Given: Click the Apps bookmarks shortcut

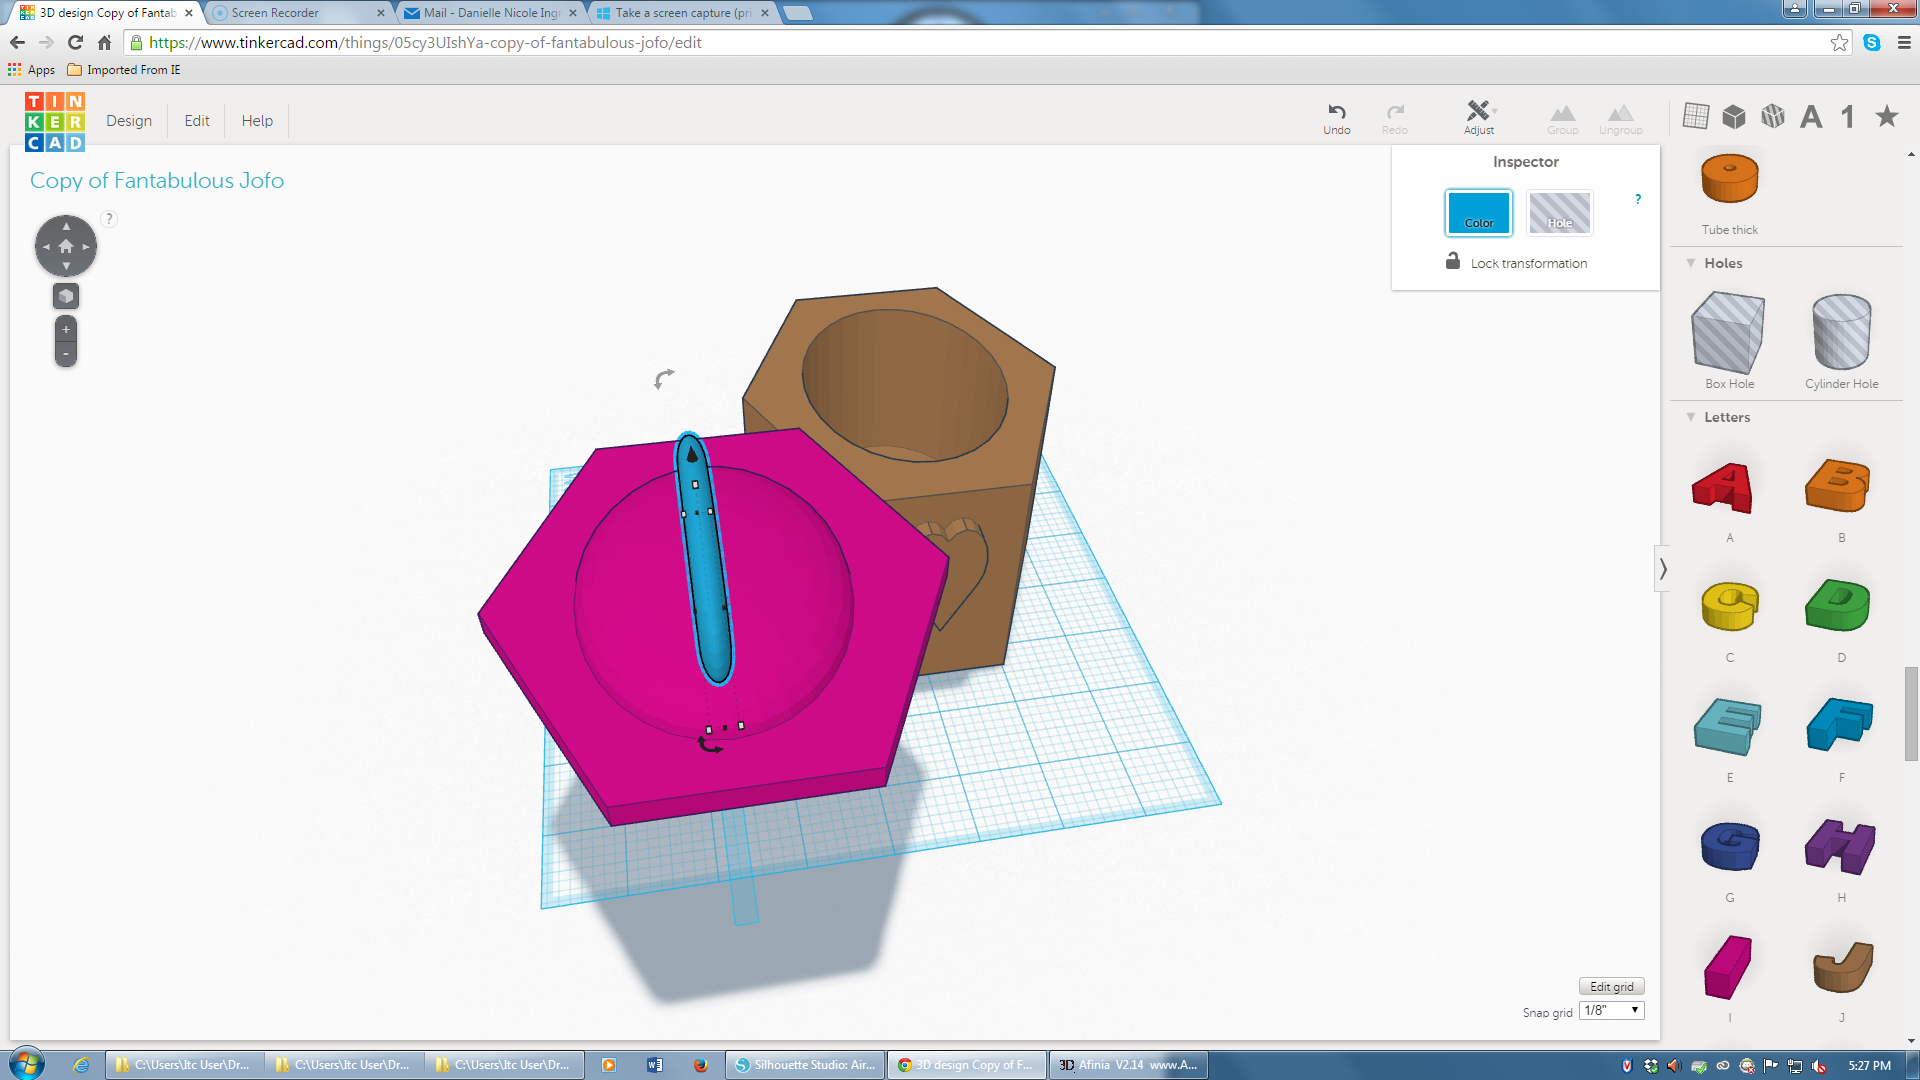Looking at the screenshot, I should (31, 70).
